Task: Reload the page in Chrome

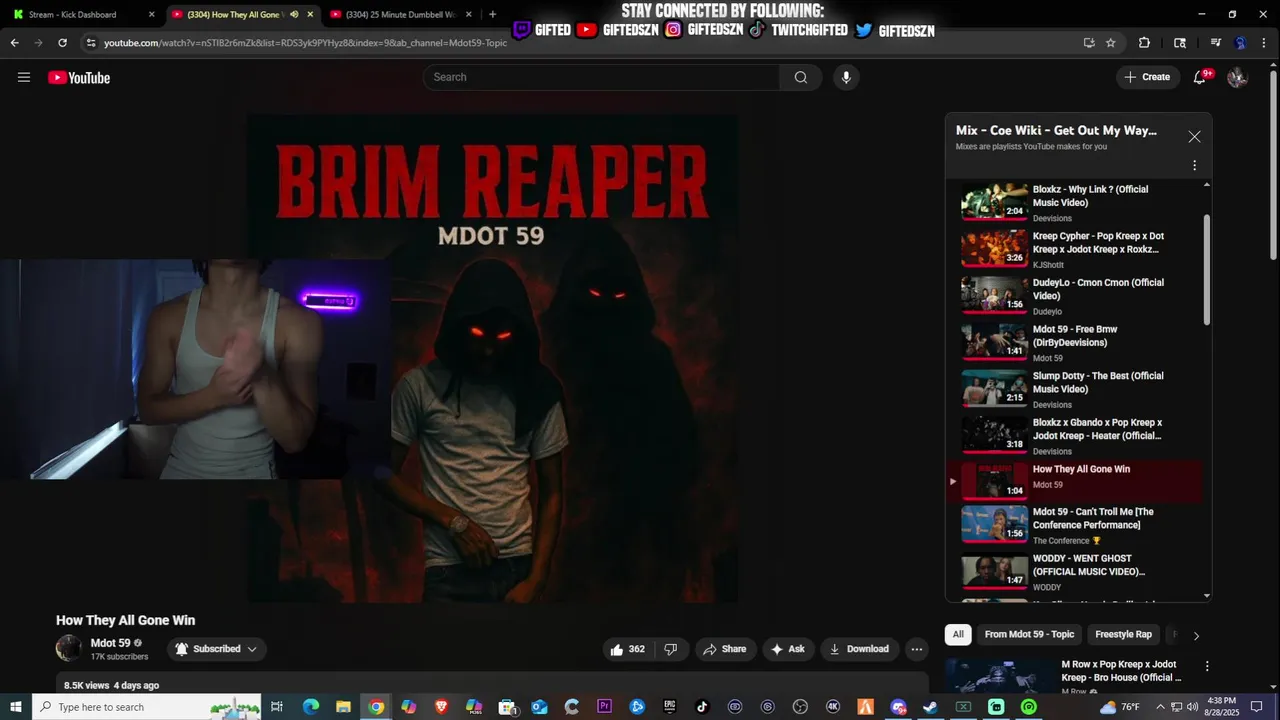Action: pyautogui.click(x=62, y=43)
